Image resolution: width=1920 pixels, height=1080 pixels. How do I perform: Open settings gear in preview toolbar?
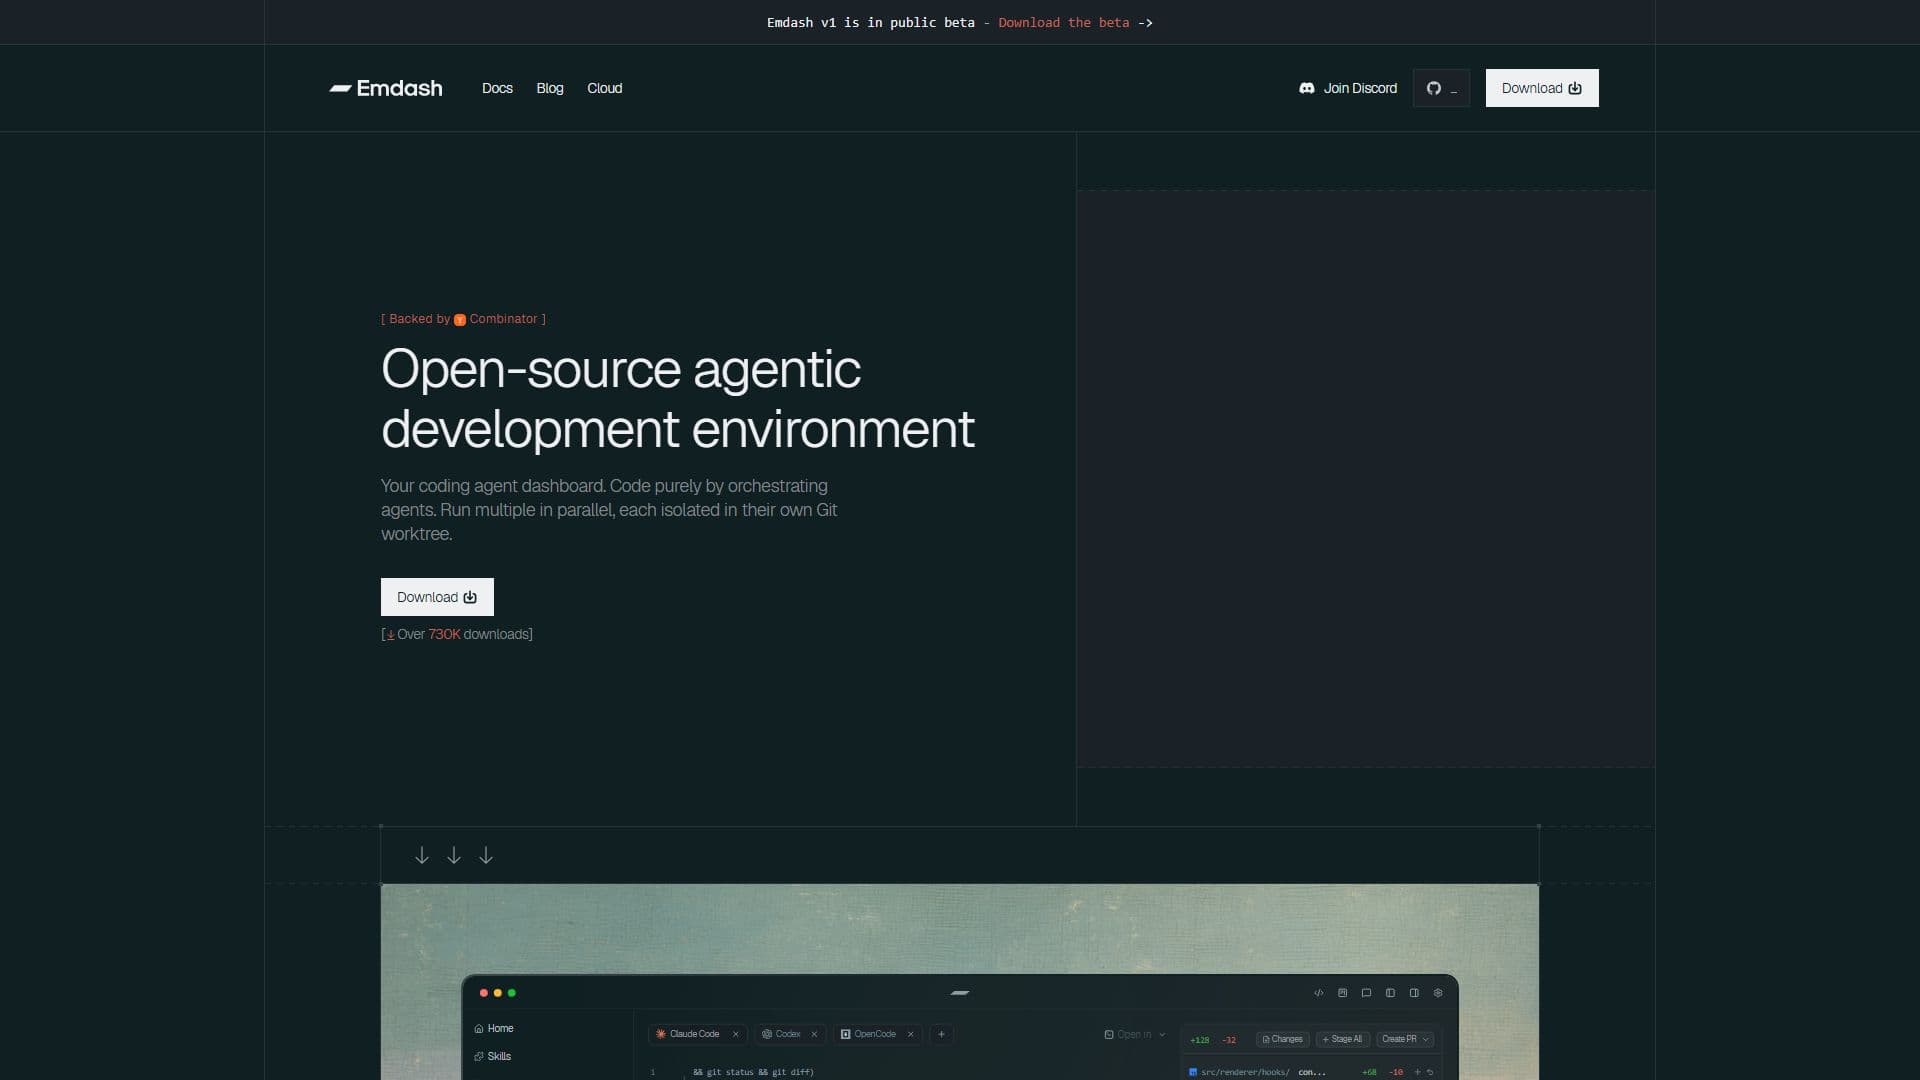tap(1438, 993)
